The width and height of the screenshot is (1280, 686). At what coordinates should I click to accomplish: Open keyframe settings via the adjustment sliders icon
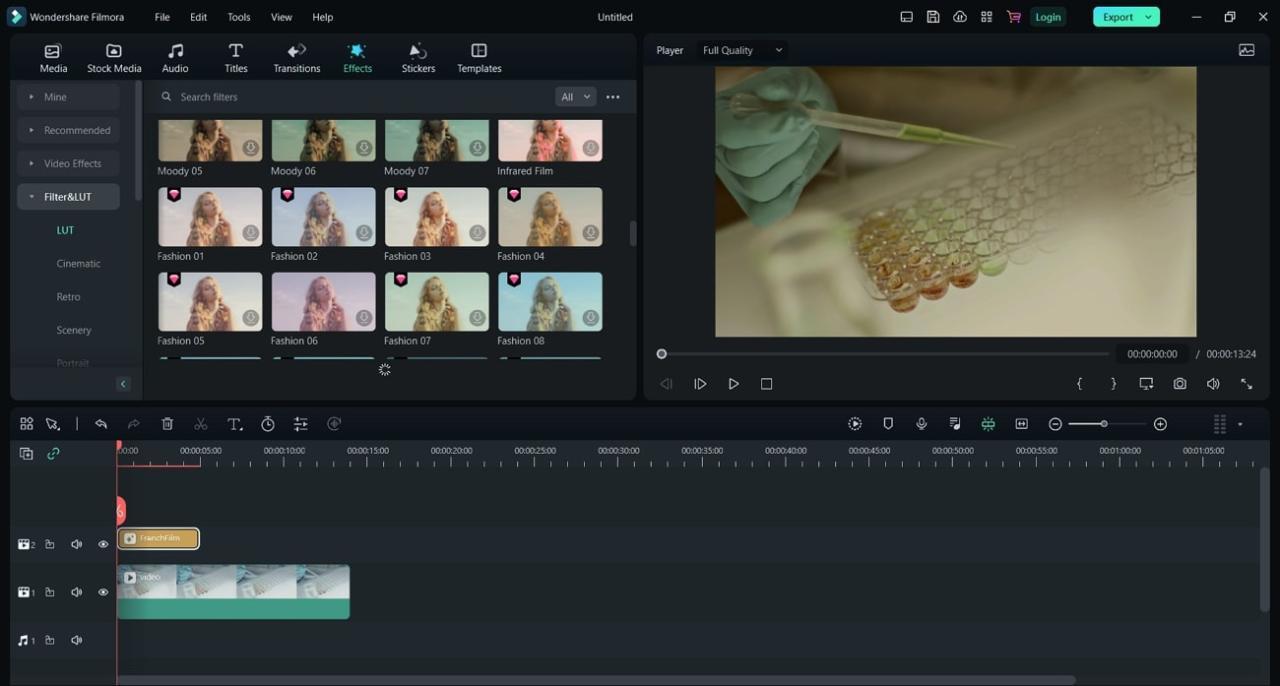pyautogui.click(x=300, y=424)
